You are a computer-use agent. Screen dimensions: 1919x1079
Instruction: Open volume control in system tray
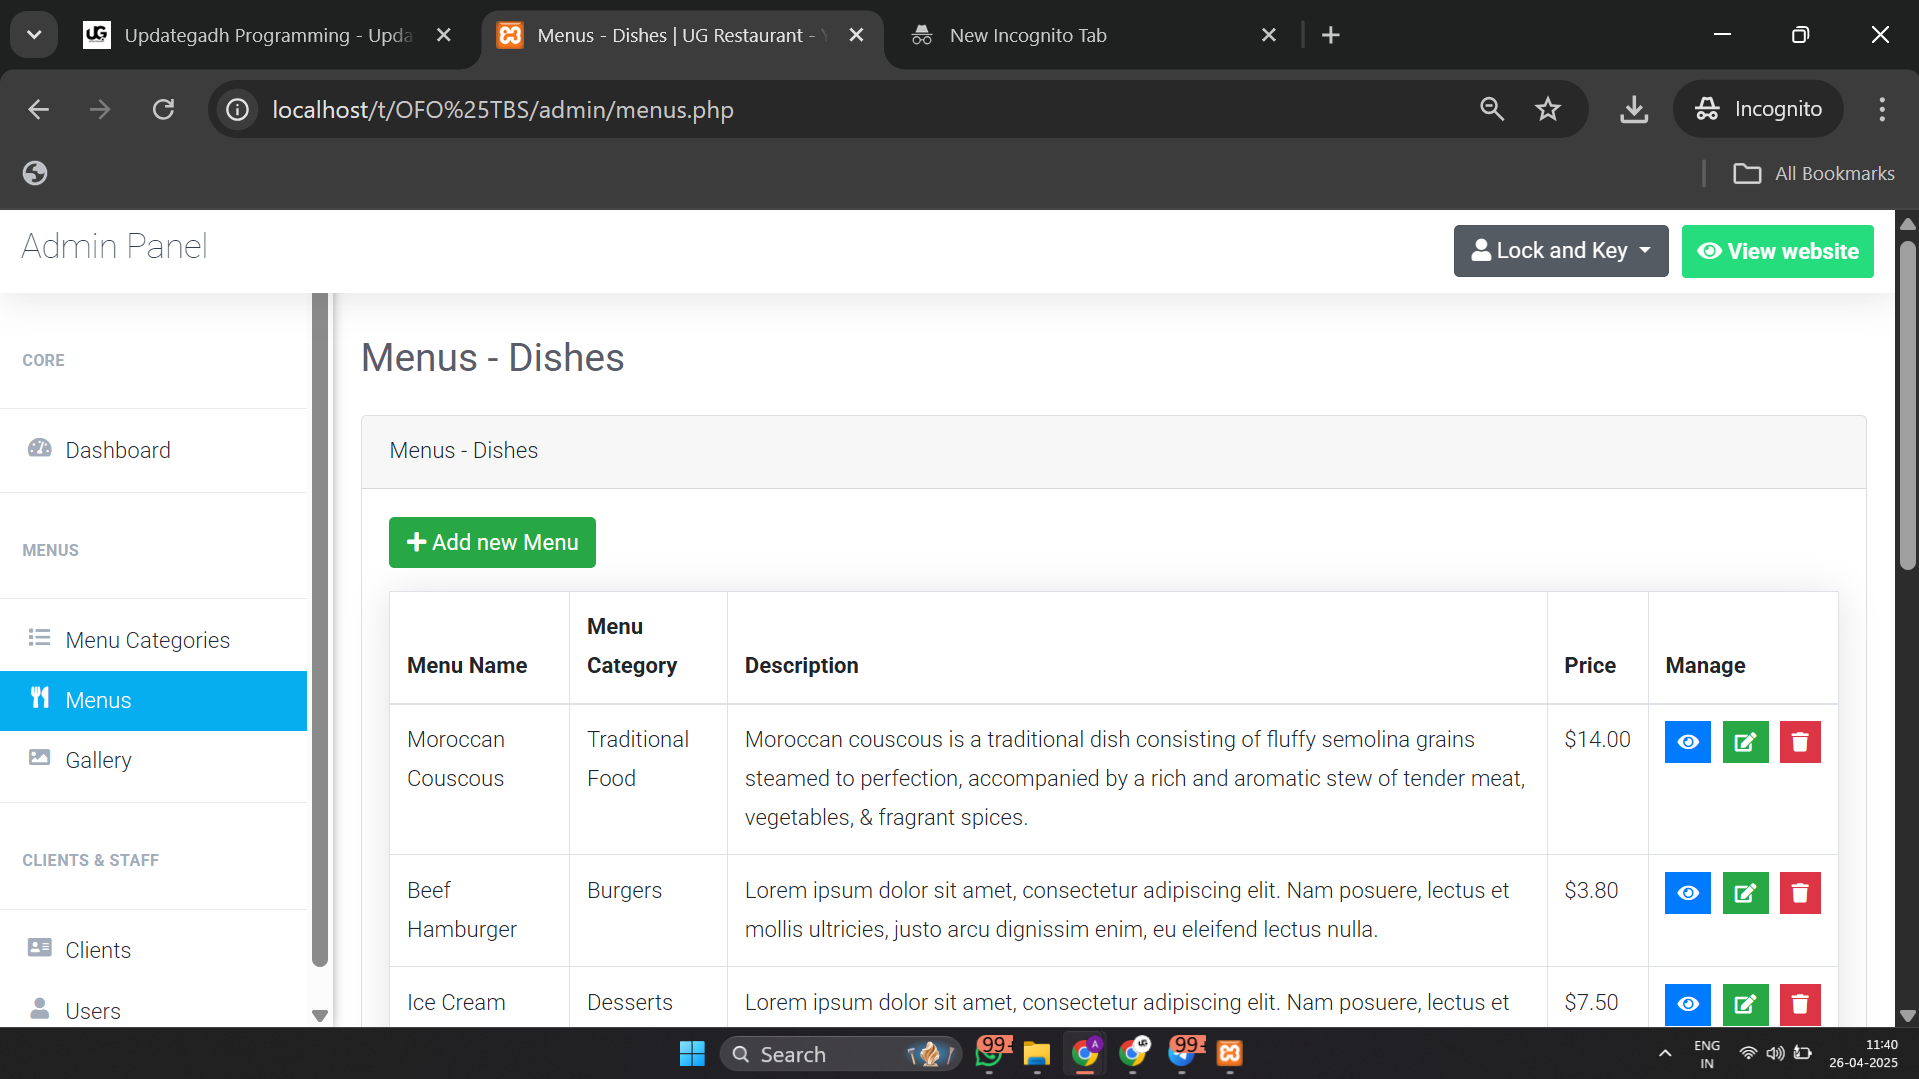point(1775,1054)
